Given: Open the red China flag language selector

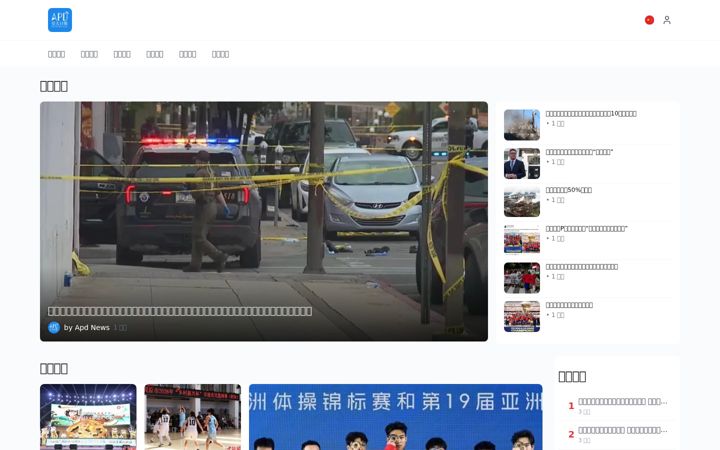Looking at the screenshot, I should (x=649, y=20).
